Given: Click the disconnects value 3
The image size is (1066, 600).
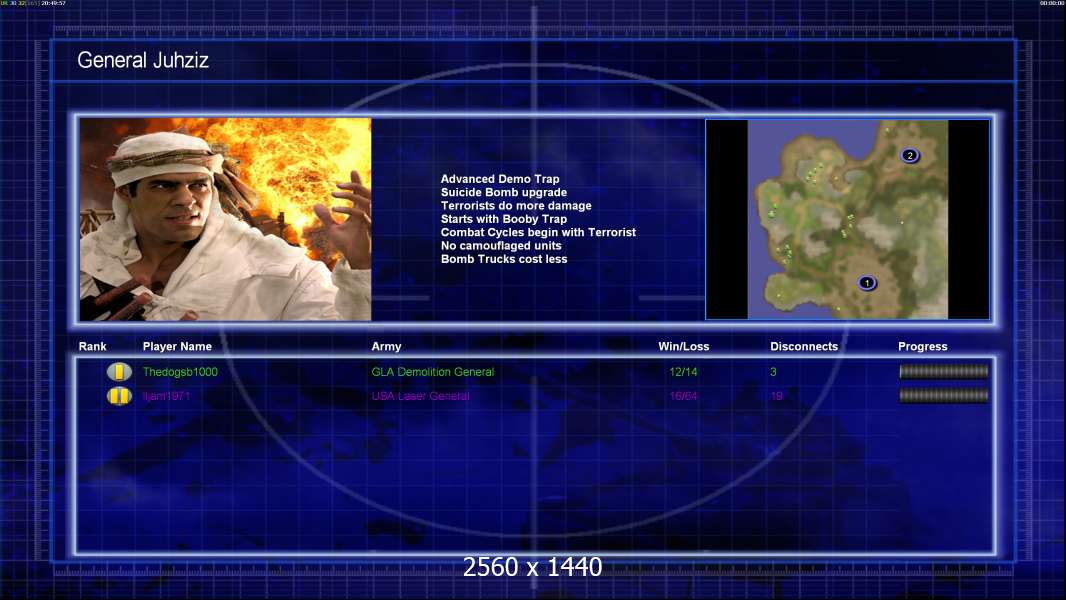Looking at the screenshot, I should 773,372.
